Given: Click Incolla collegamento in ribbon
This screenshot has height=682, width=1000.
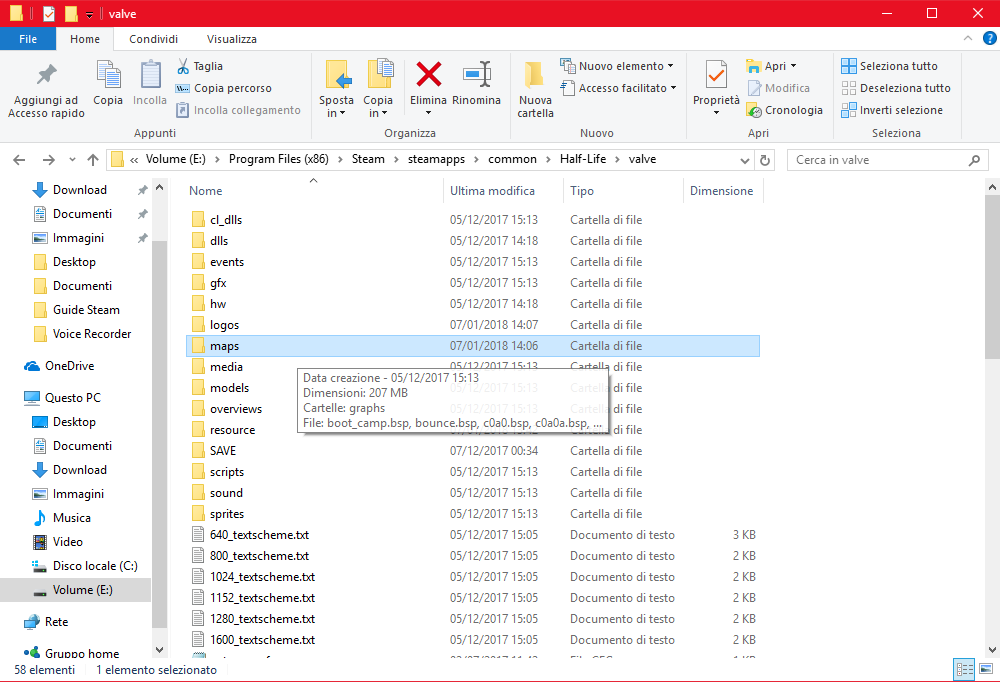Looking at the screenshot, I should pyautogui.click(x=239, y=110).
